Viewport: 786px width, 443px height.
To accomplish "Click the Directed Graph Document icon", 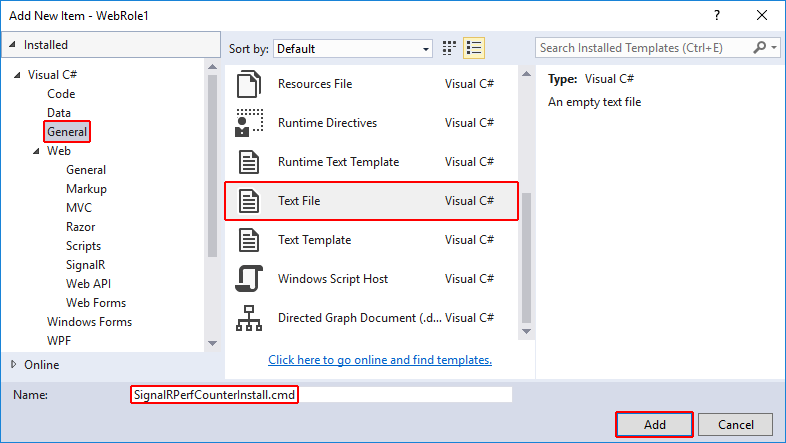I will 247,318.
